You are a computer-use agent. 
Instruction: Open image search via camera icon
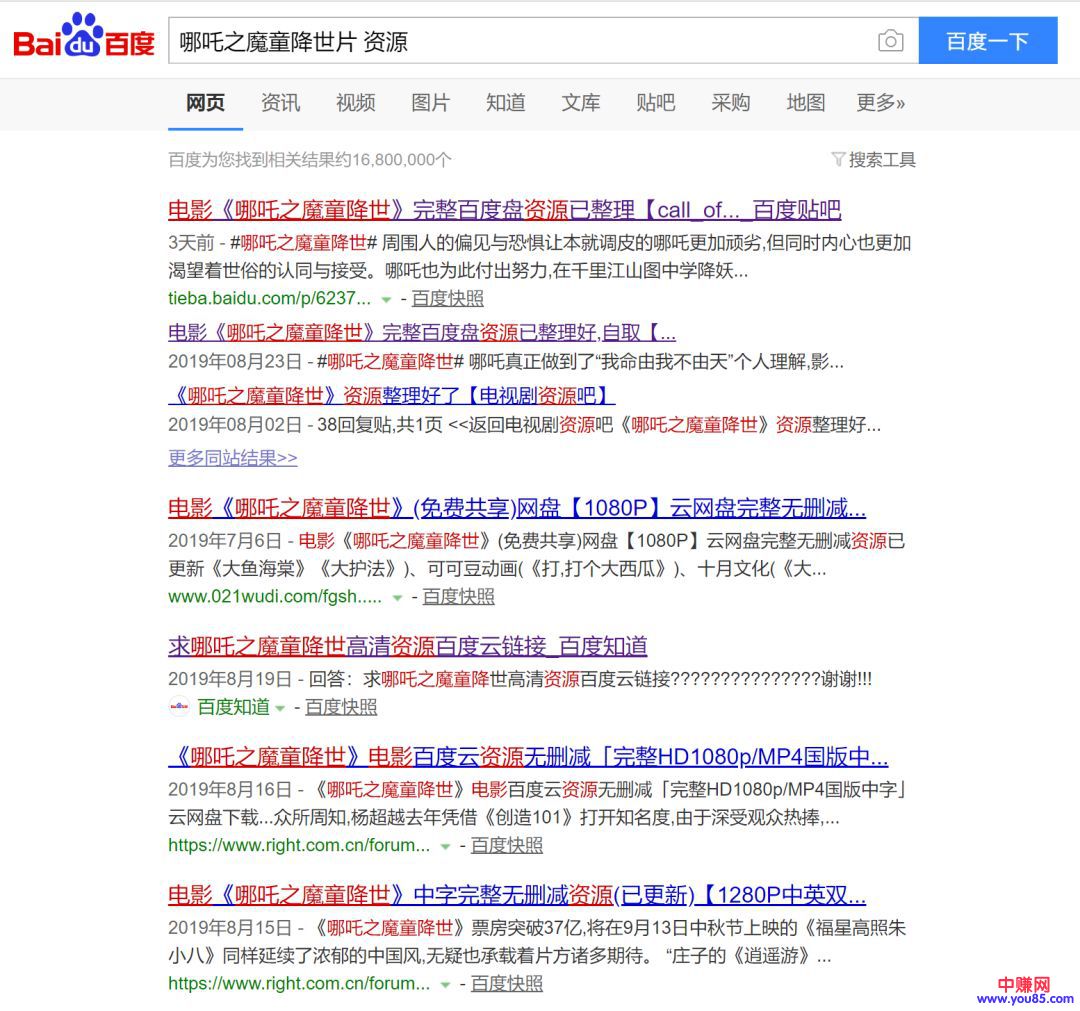coord(889,41)
